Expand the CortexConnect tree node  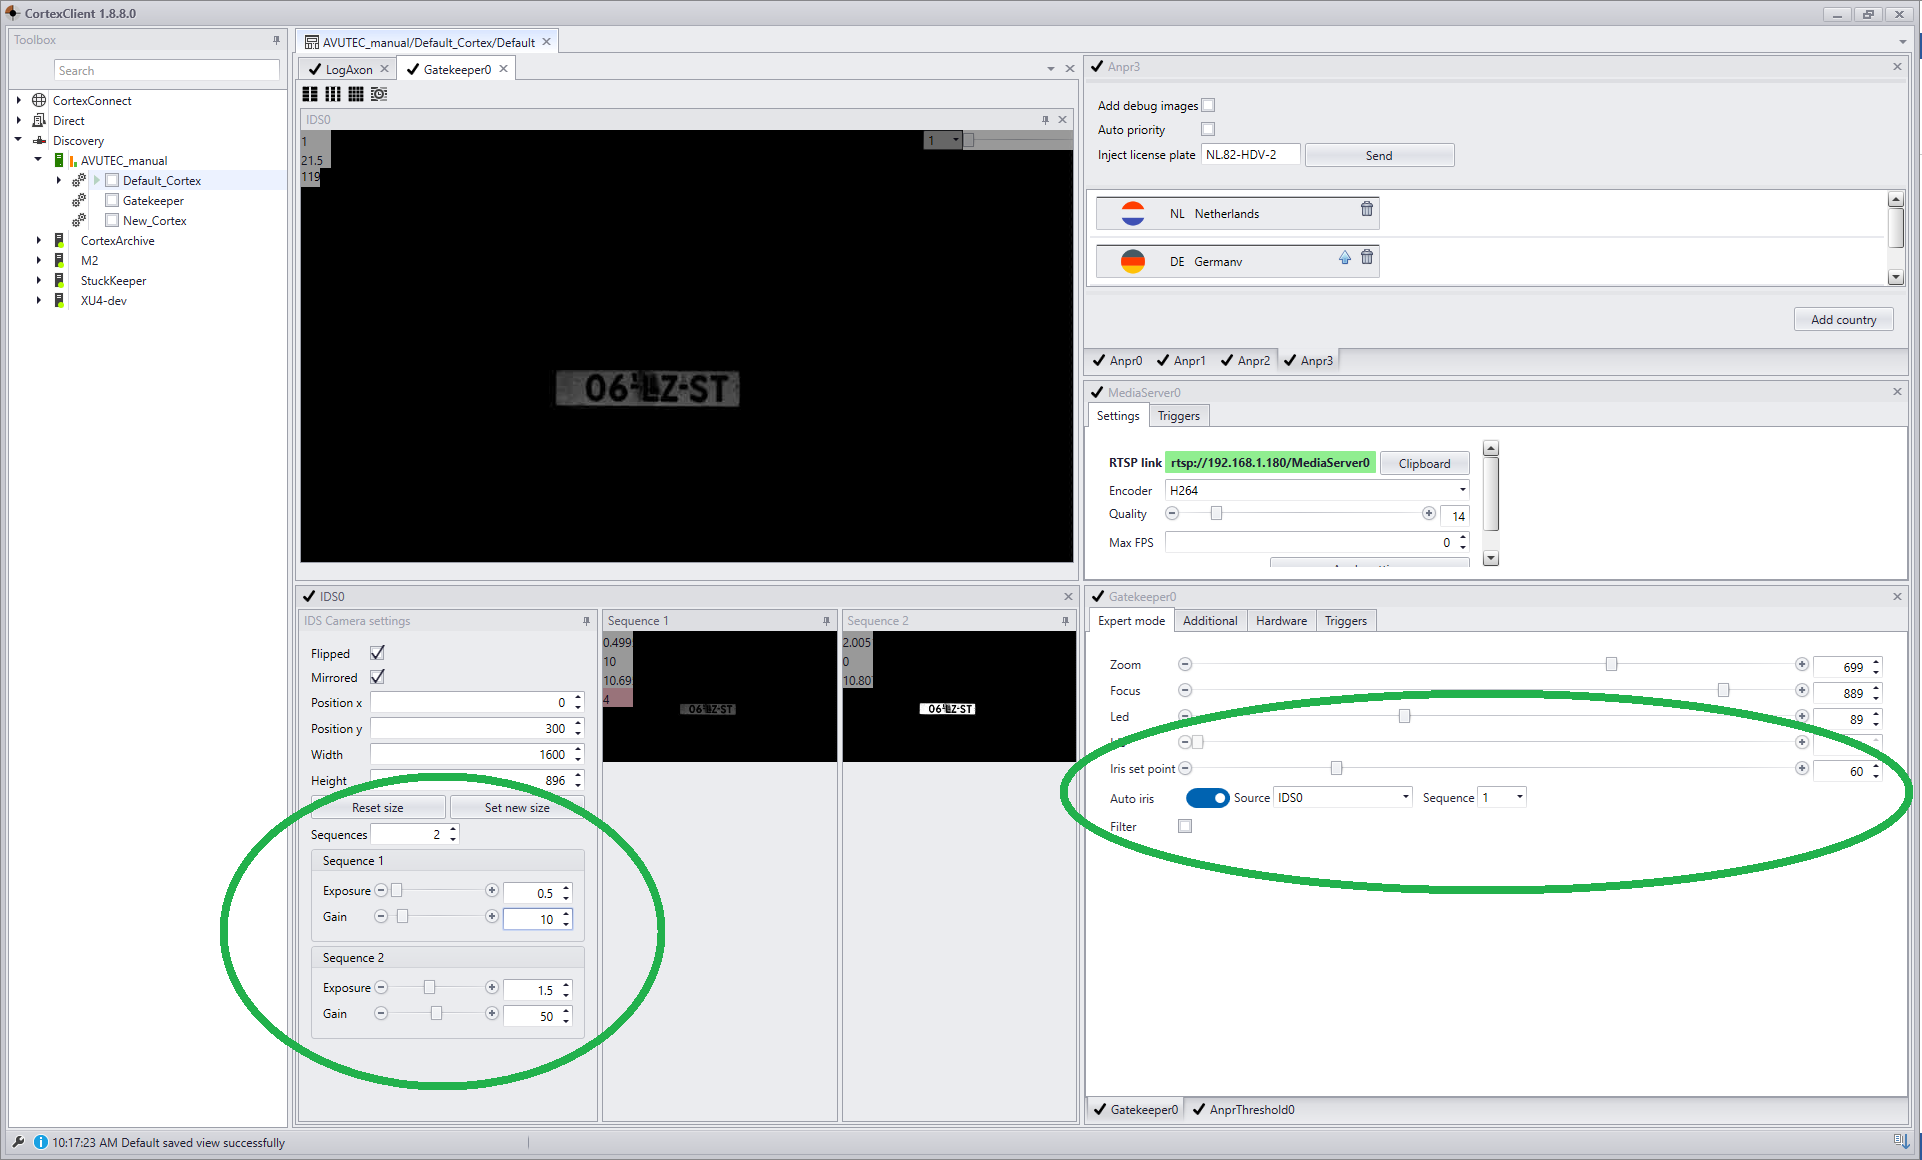tap(19, 100)
